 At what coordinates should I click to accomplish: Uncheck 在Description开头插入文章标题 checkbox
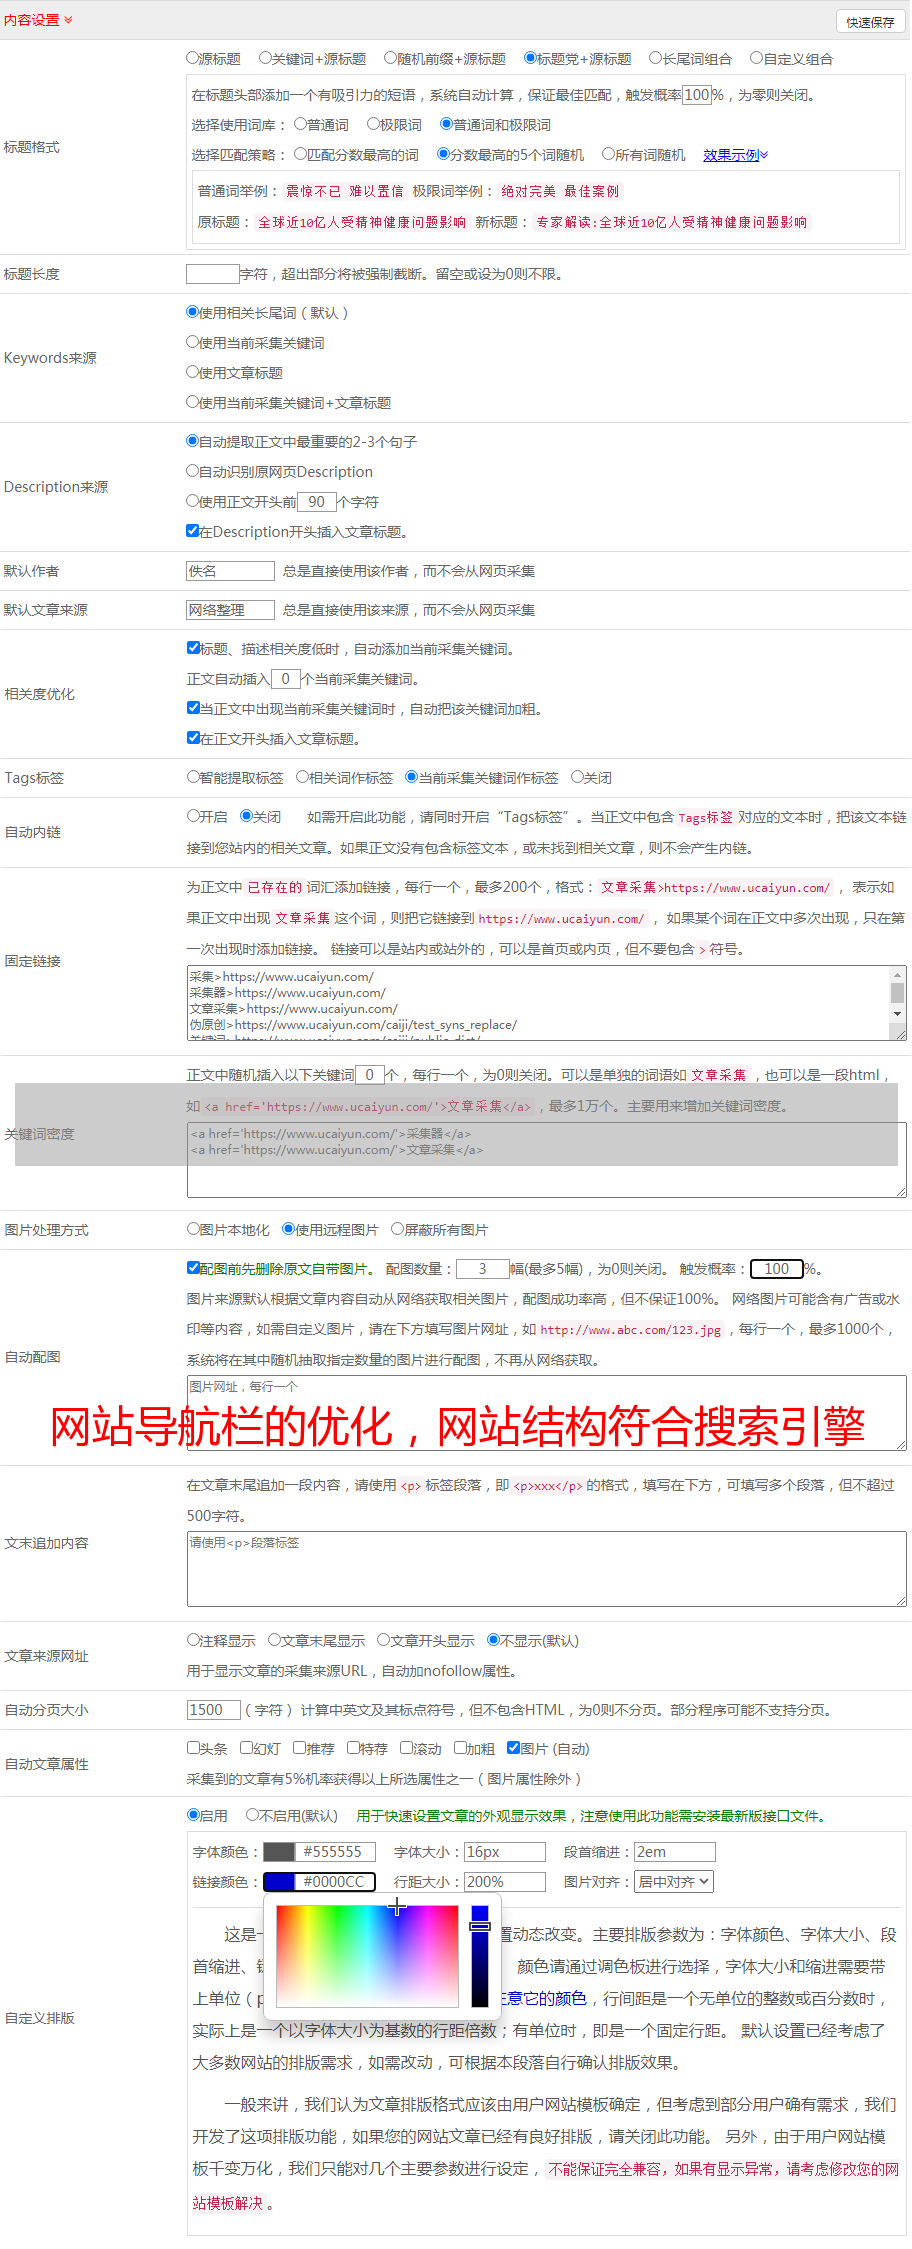193,531
